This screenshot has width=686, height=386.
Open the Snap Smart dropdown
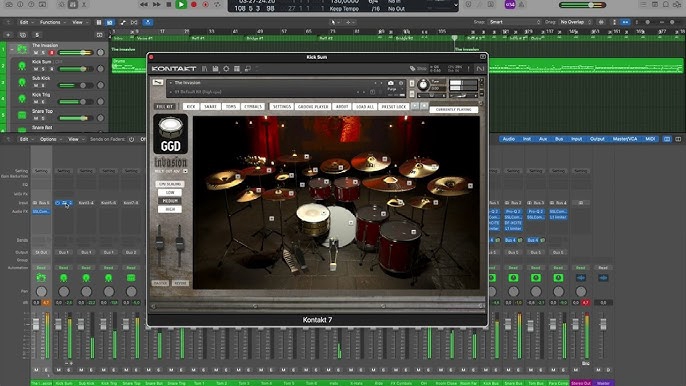click(x=514, y=22)
